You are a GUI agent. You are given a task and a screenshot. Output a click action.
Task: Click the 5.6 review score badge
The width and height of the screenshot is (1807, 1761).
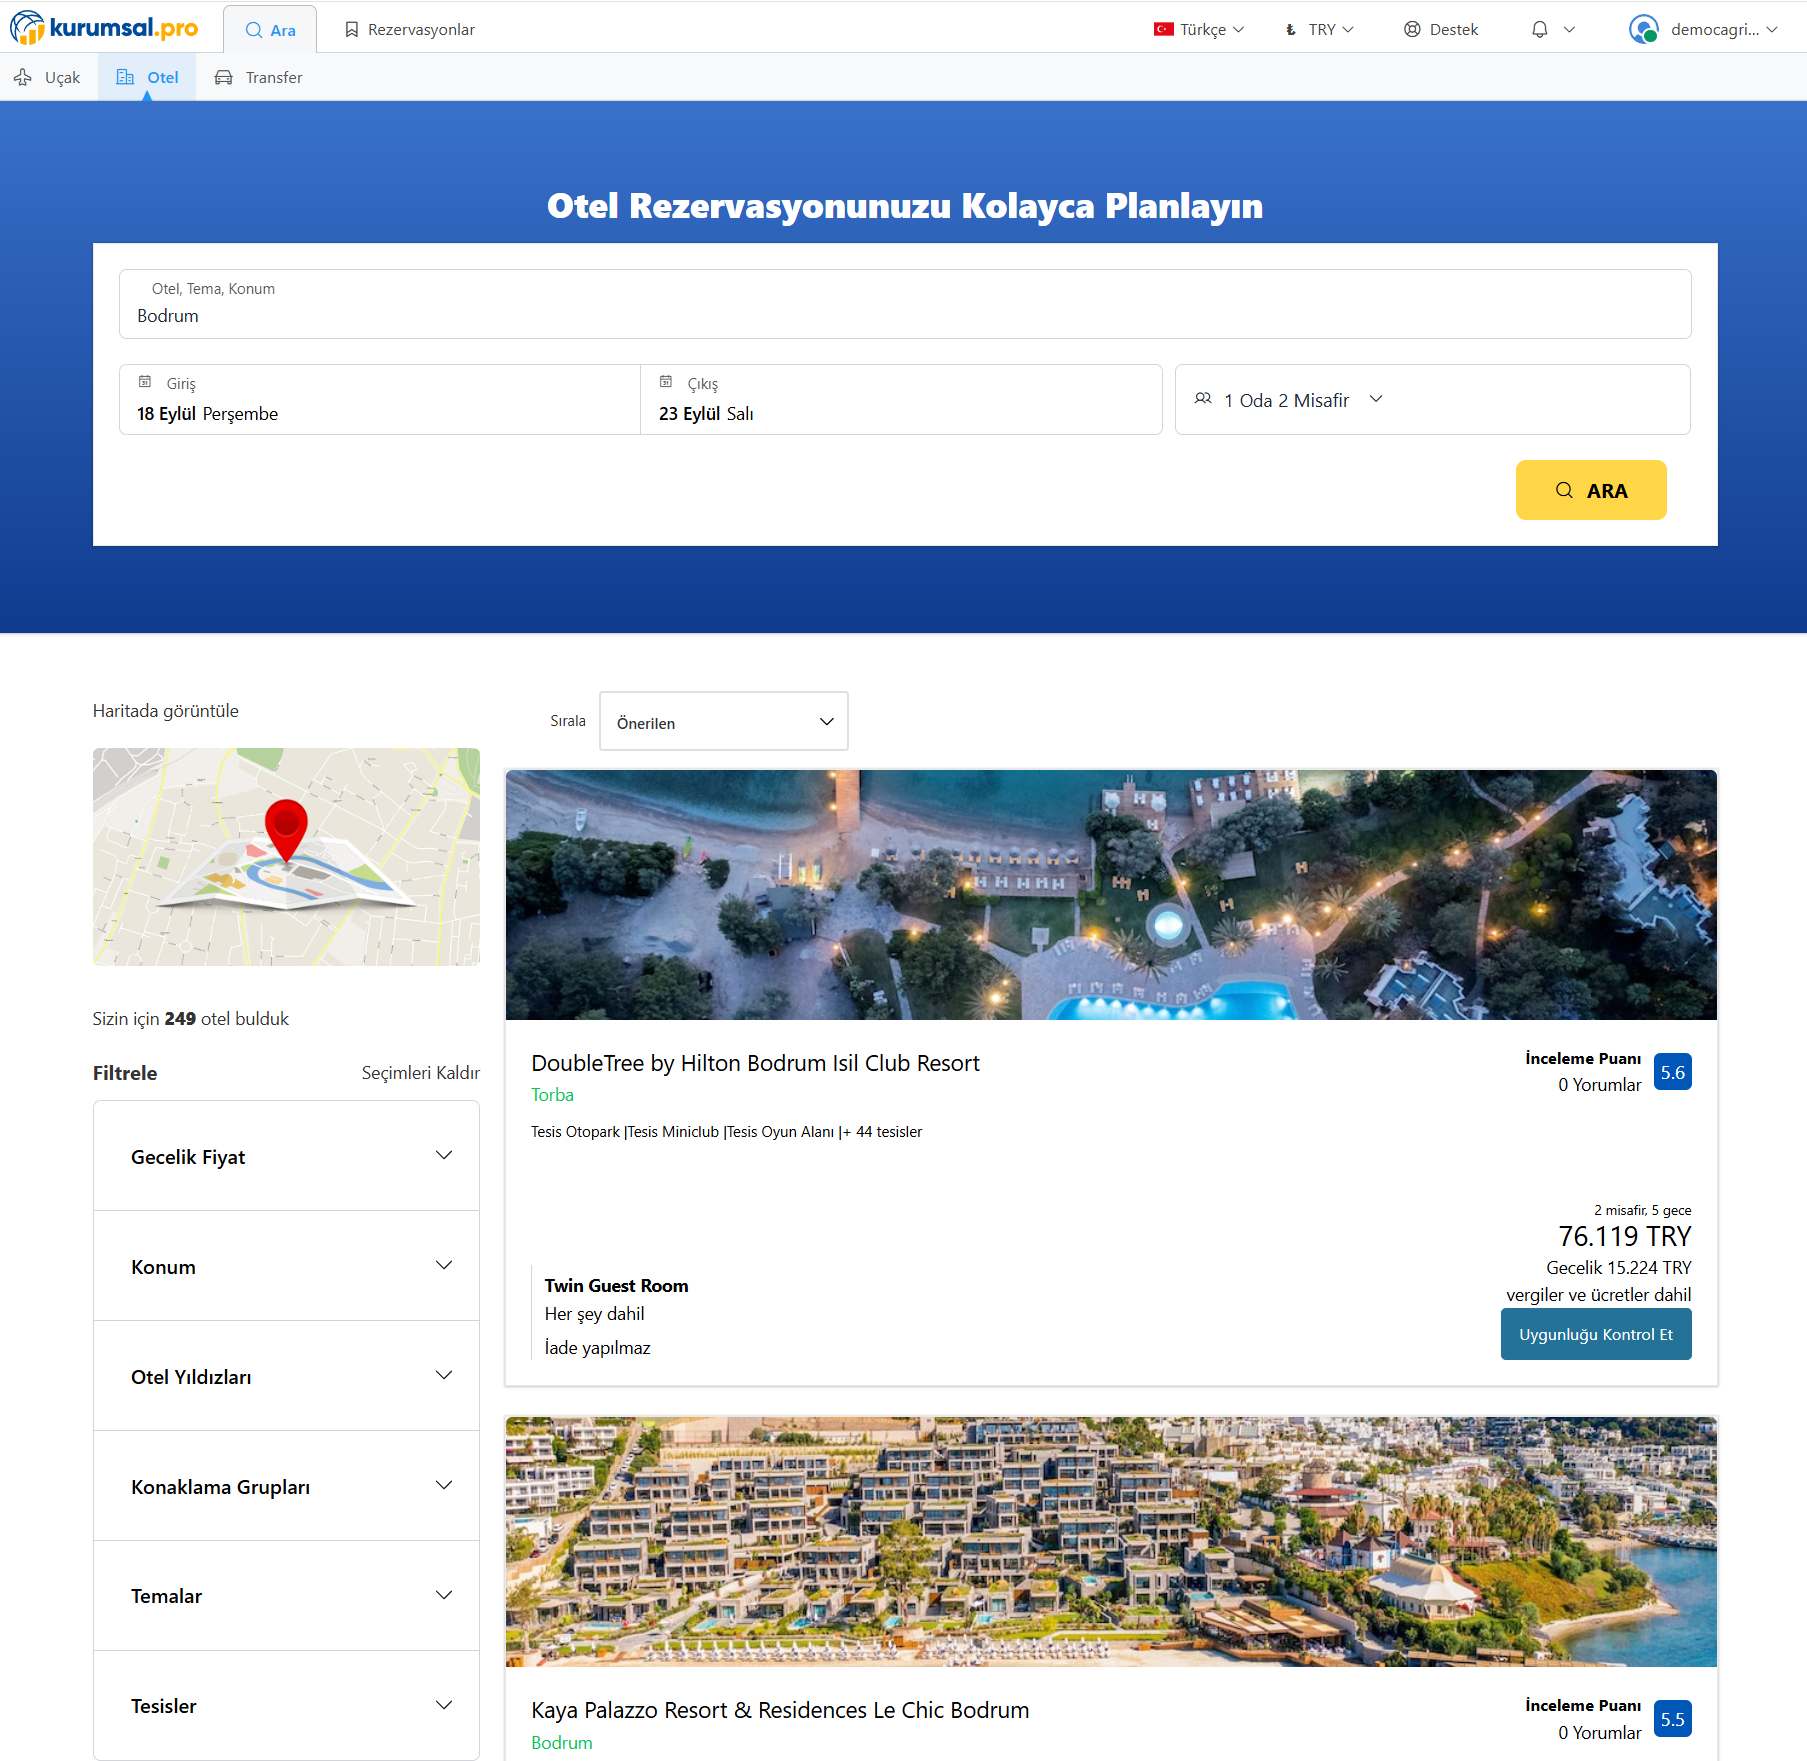(x=1673, y=1072)
